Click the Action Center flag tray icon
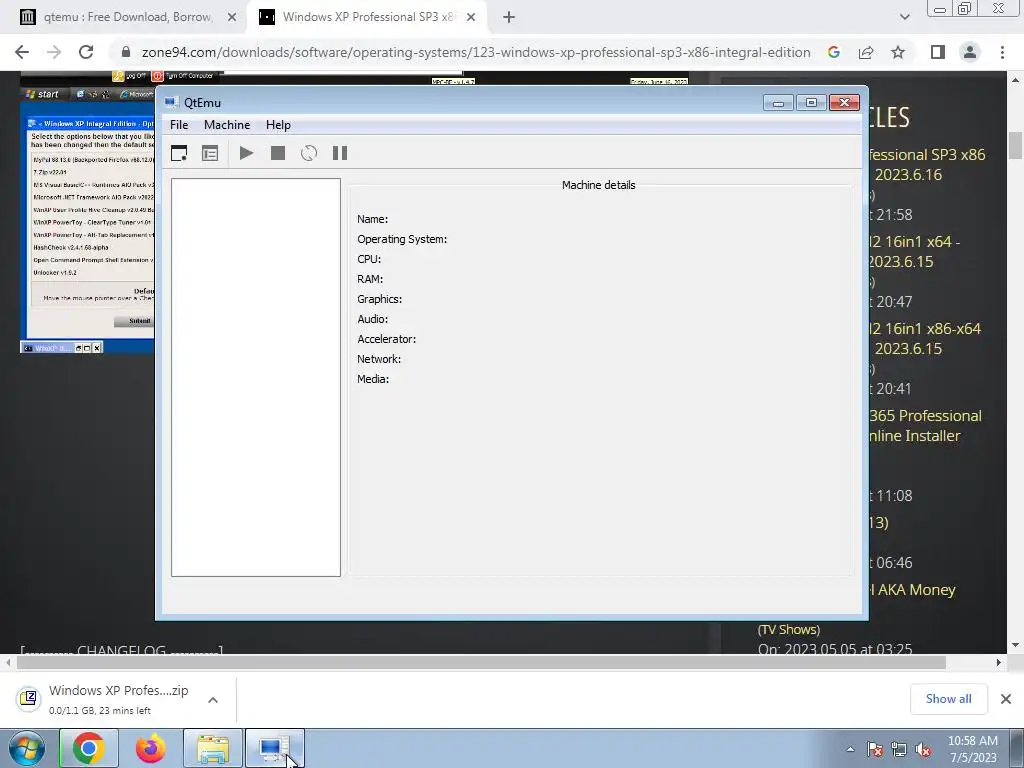The image size is (1024, 768). (875, 749)
